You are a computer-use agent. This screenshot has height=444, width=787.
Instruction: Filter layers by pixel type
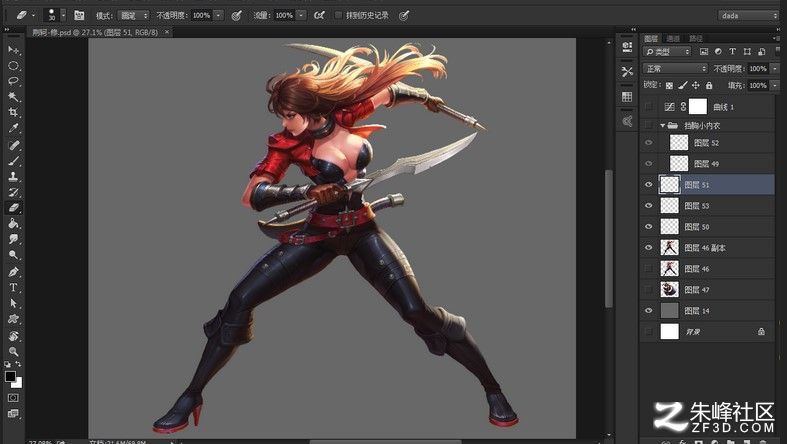(x=704, y=52)
